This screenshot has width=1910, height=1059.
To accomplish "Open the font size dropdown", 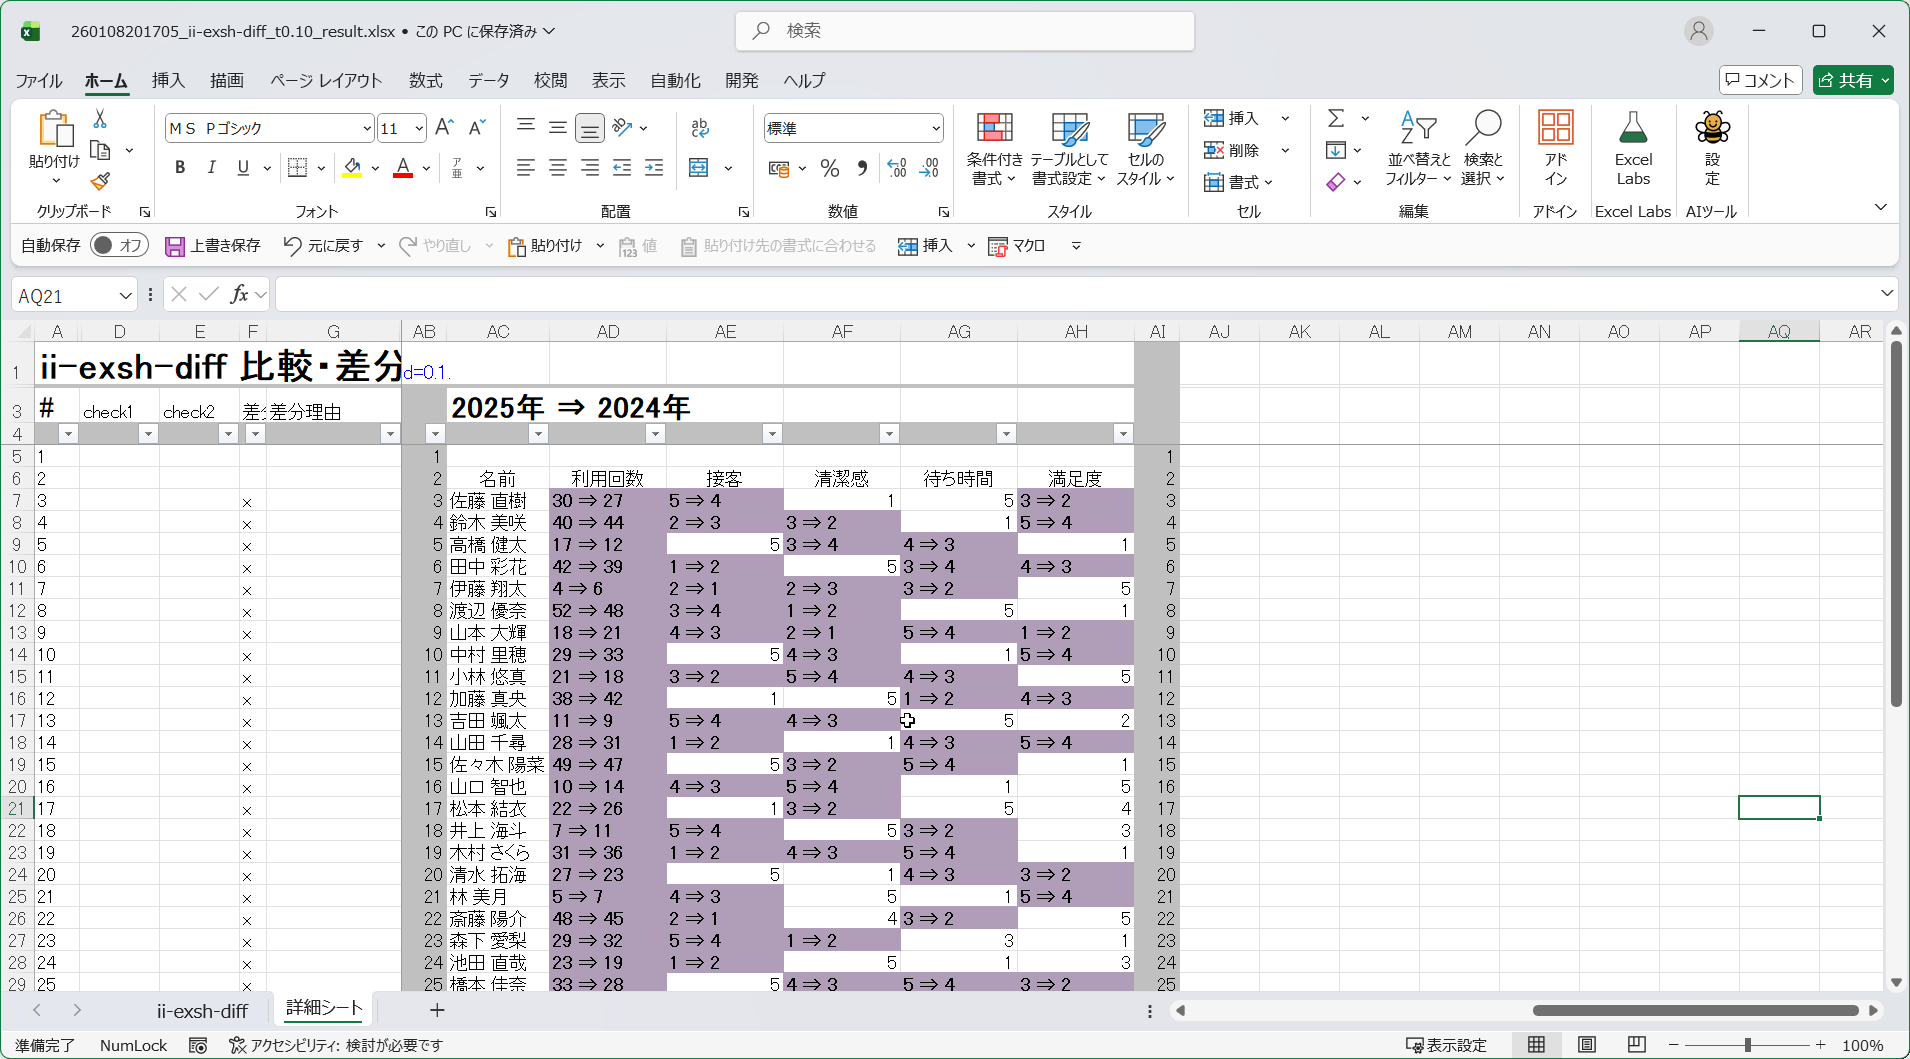I will 419,128.
